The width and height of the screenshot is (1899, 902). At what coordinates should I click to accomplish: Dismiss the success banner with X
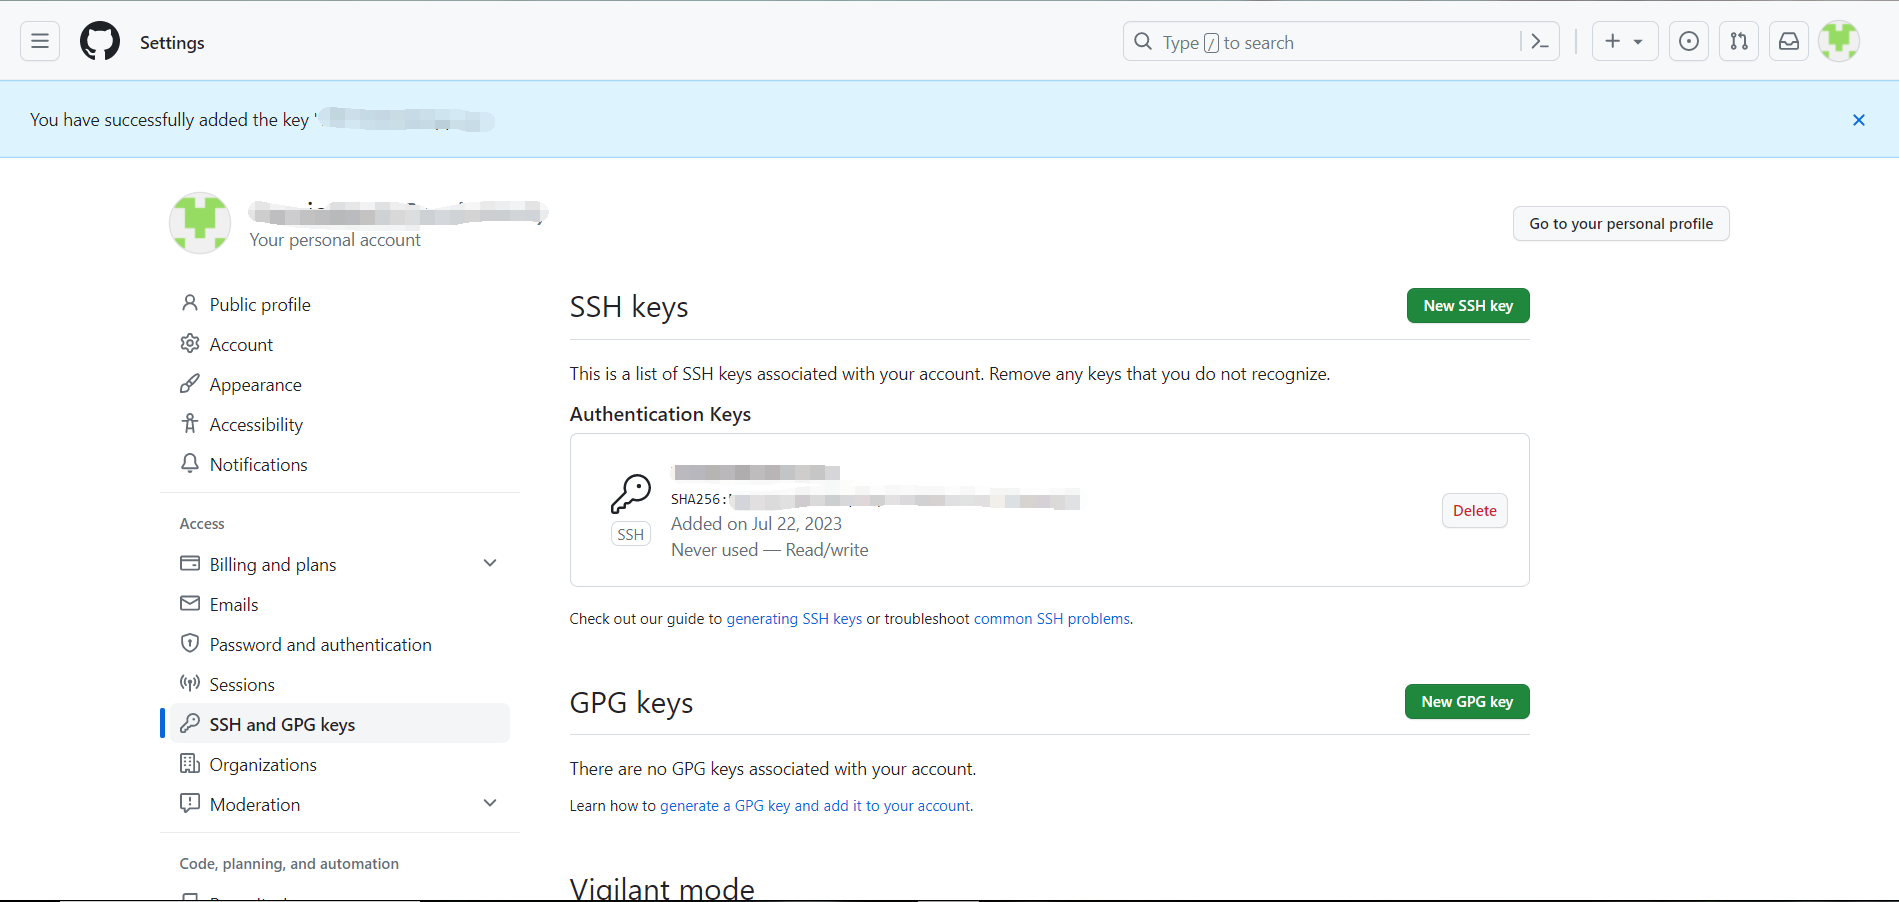click(x=1859, y=120)
